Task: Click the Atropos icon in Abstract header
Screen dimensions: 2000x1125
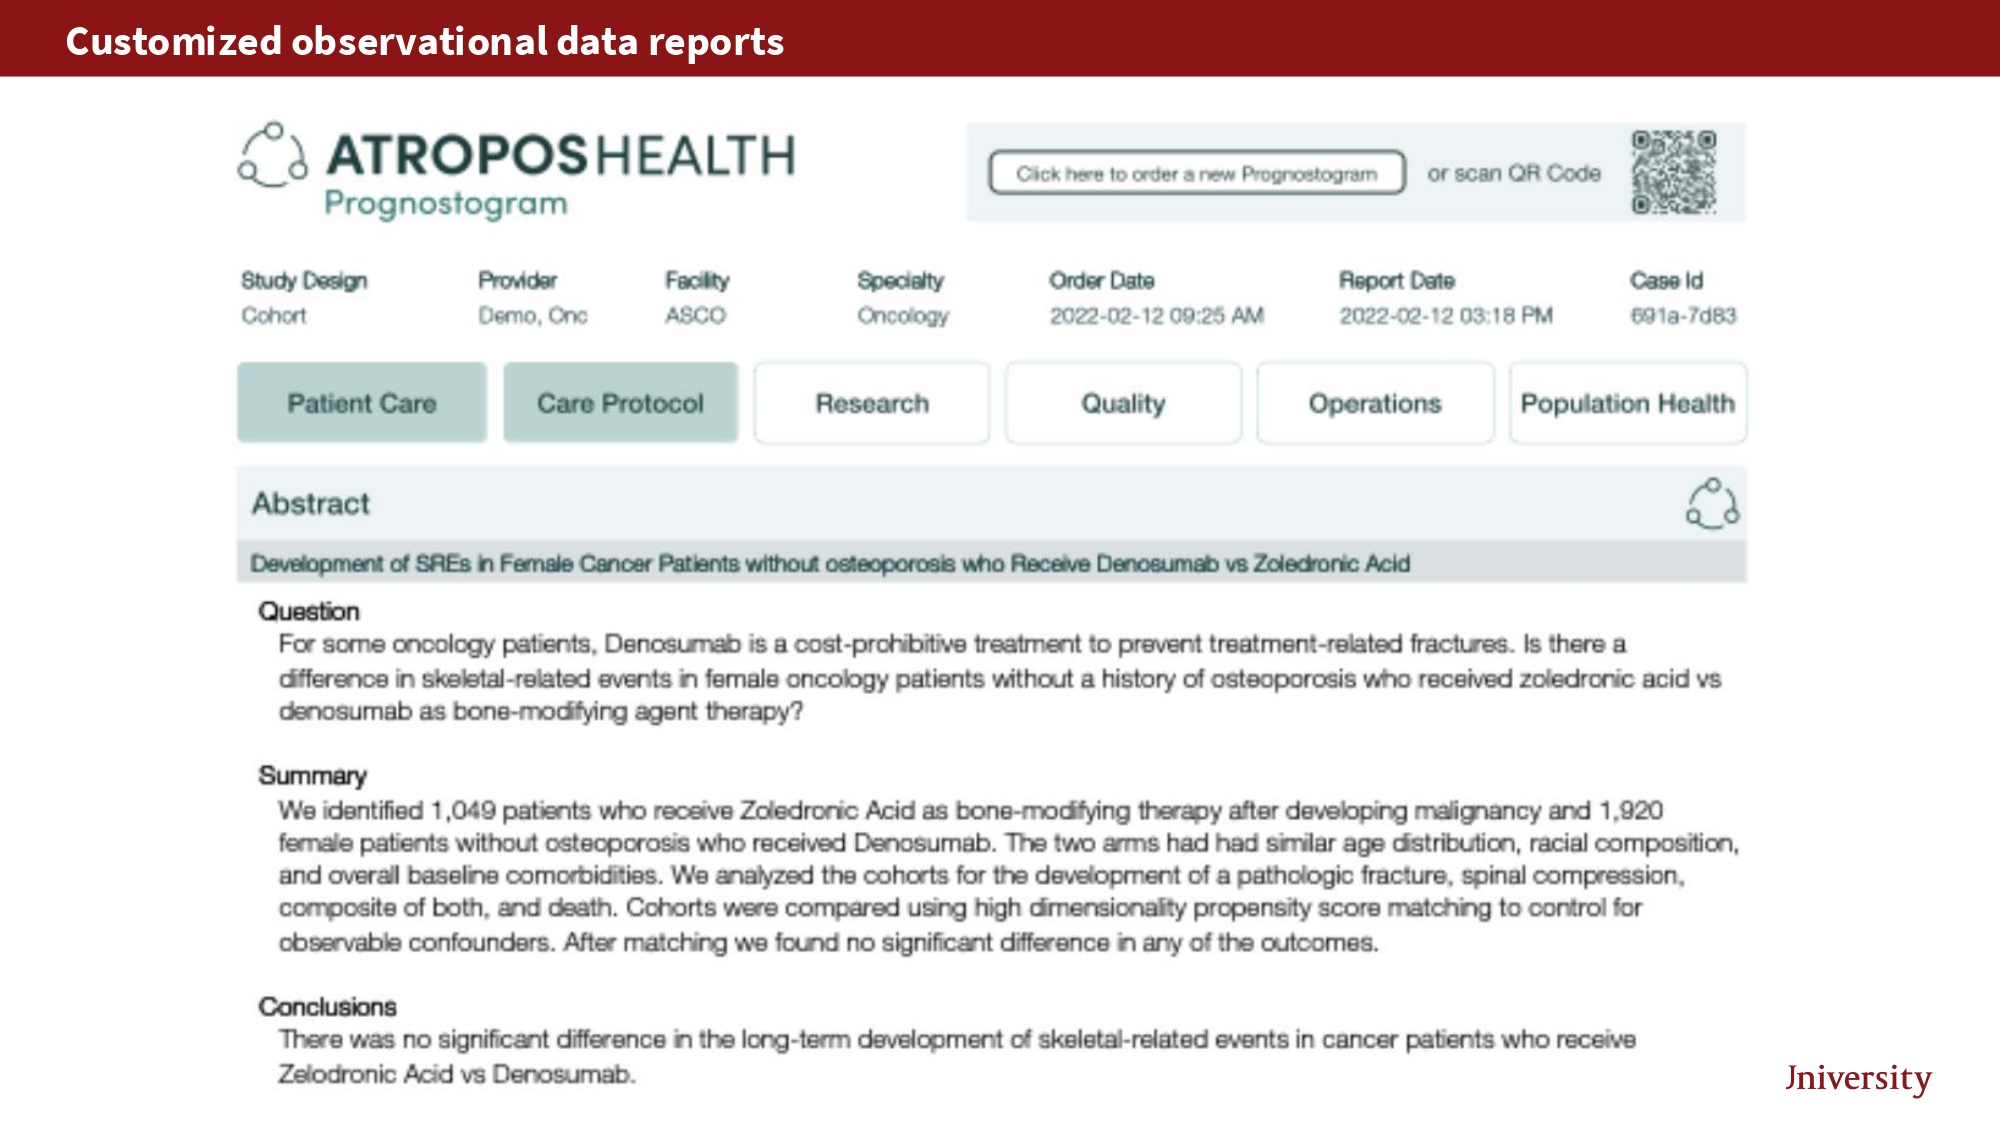Action: 1712,503
